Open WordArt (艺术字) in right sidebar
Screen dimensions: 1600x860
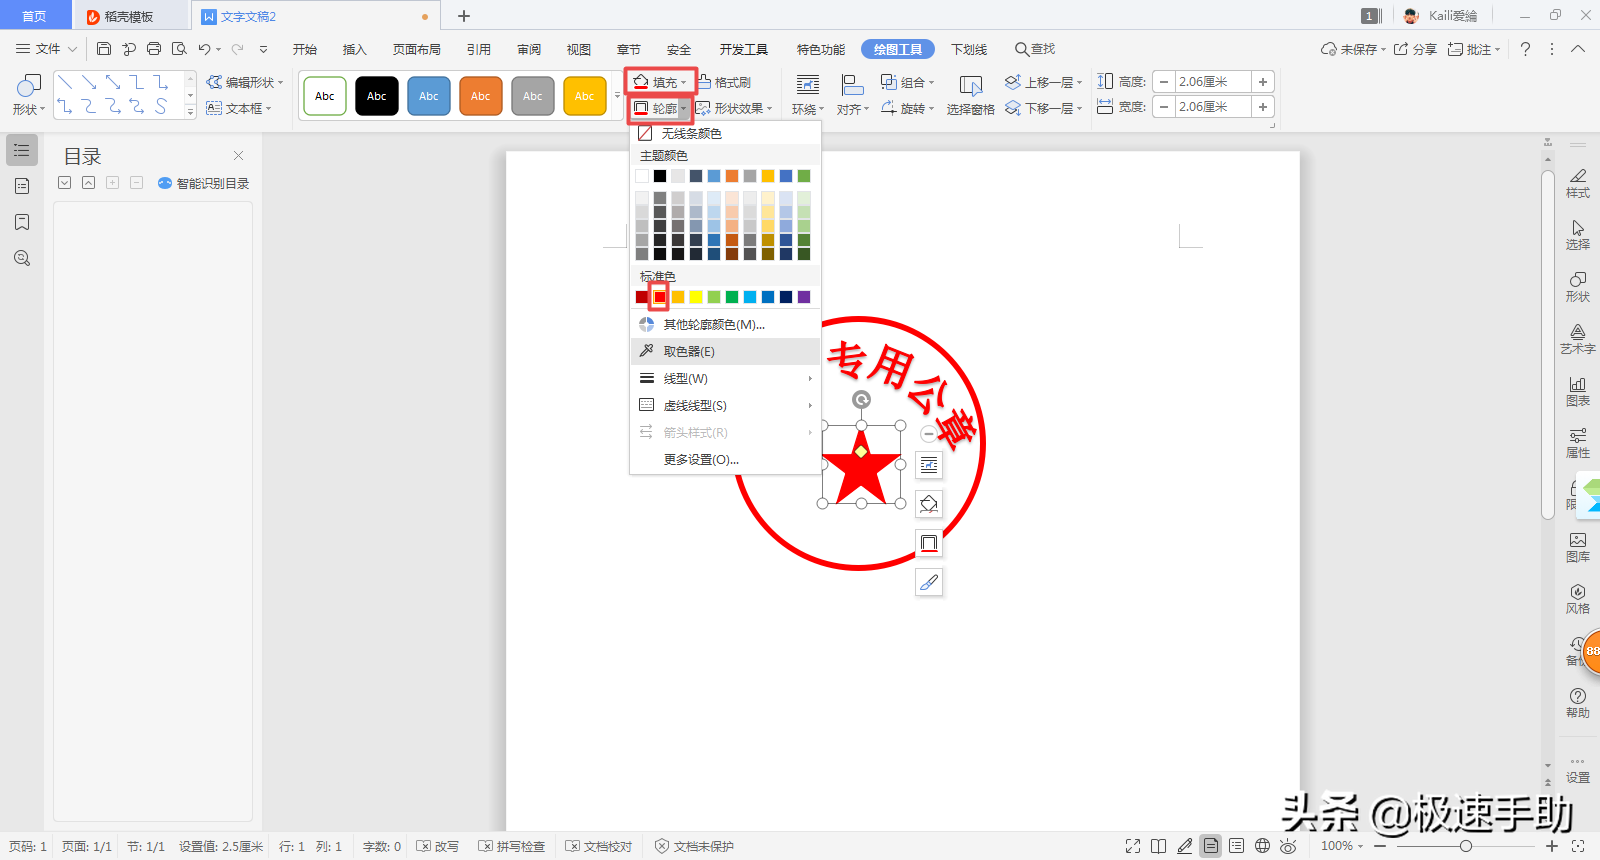(1578, 339)
